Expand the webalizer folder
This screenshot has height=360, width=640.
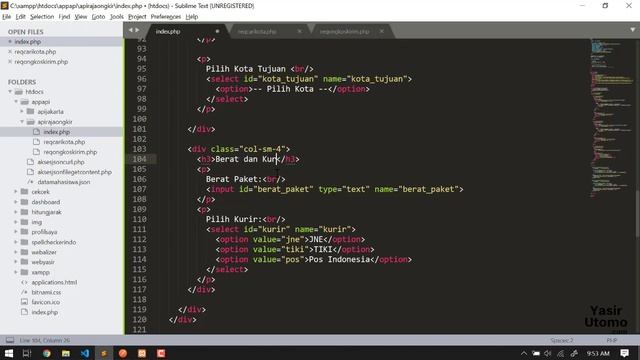tap(16, 252)
